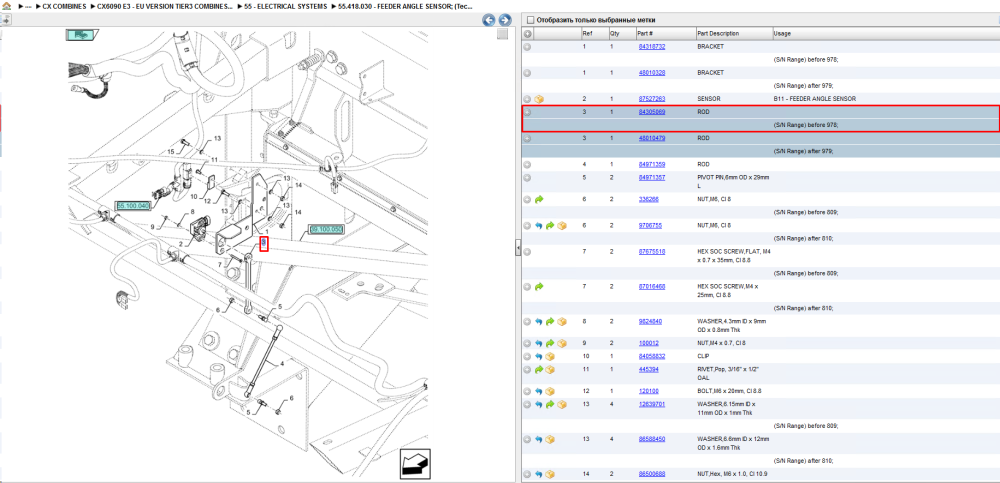Select callout number 4 in the diagram
Screen dimensions: 1000x483
point(281,364)
